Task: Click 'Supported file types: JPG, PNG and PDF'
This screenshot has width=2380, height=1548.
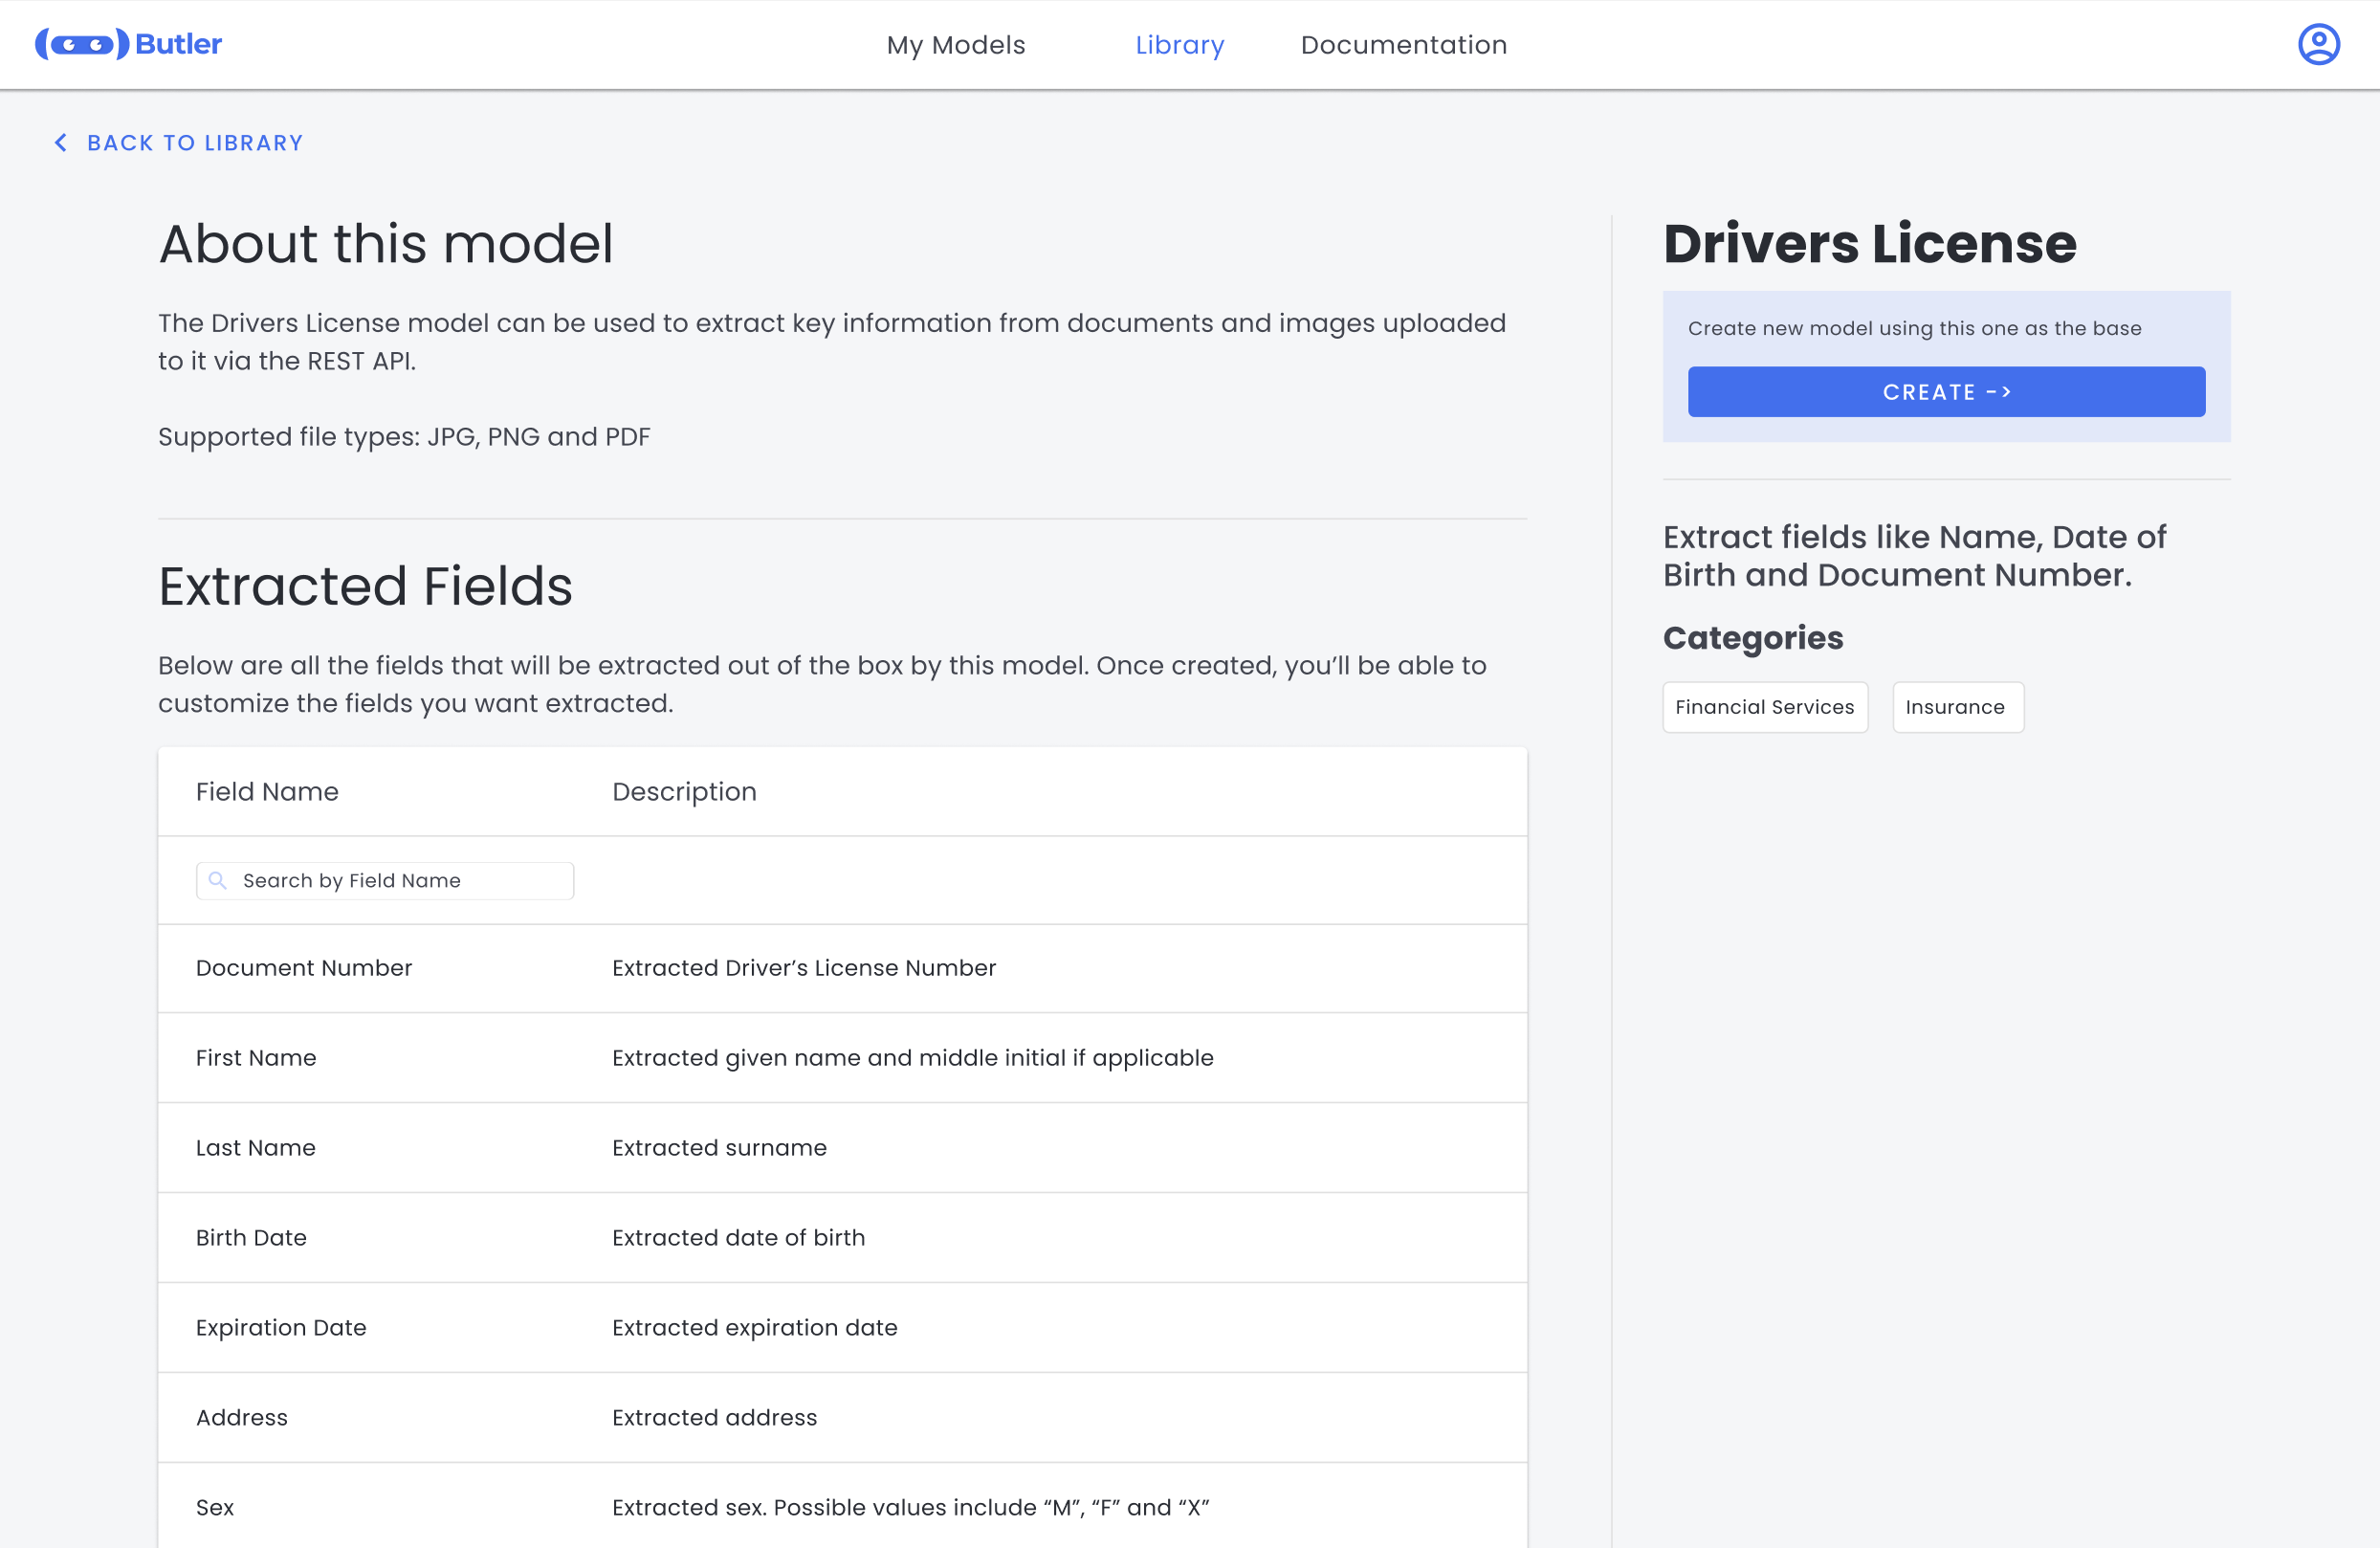Action: point(404,437)
